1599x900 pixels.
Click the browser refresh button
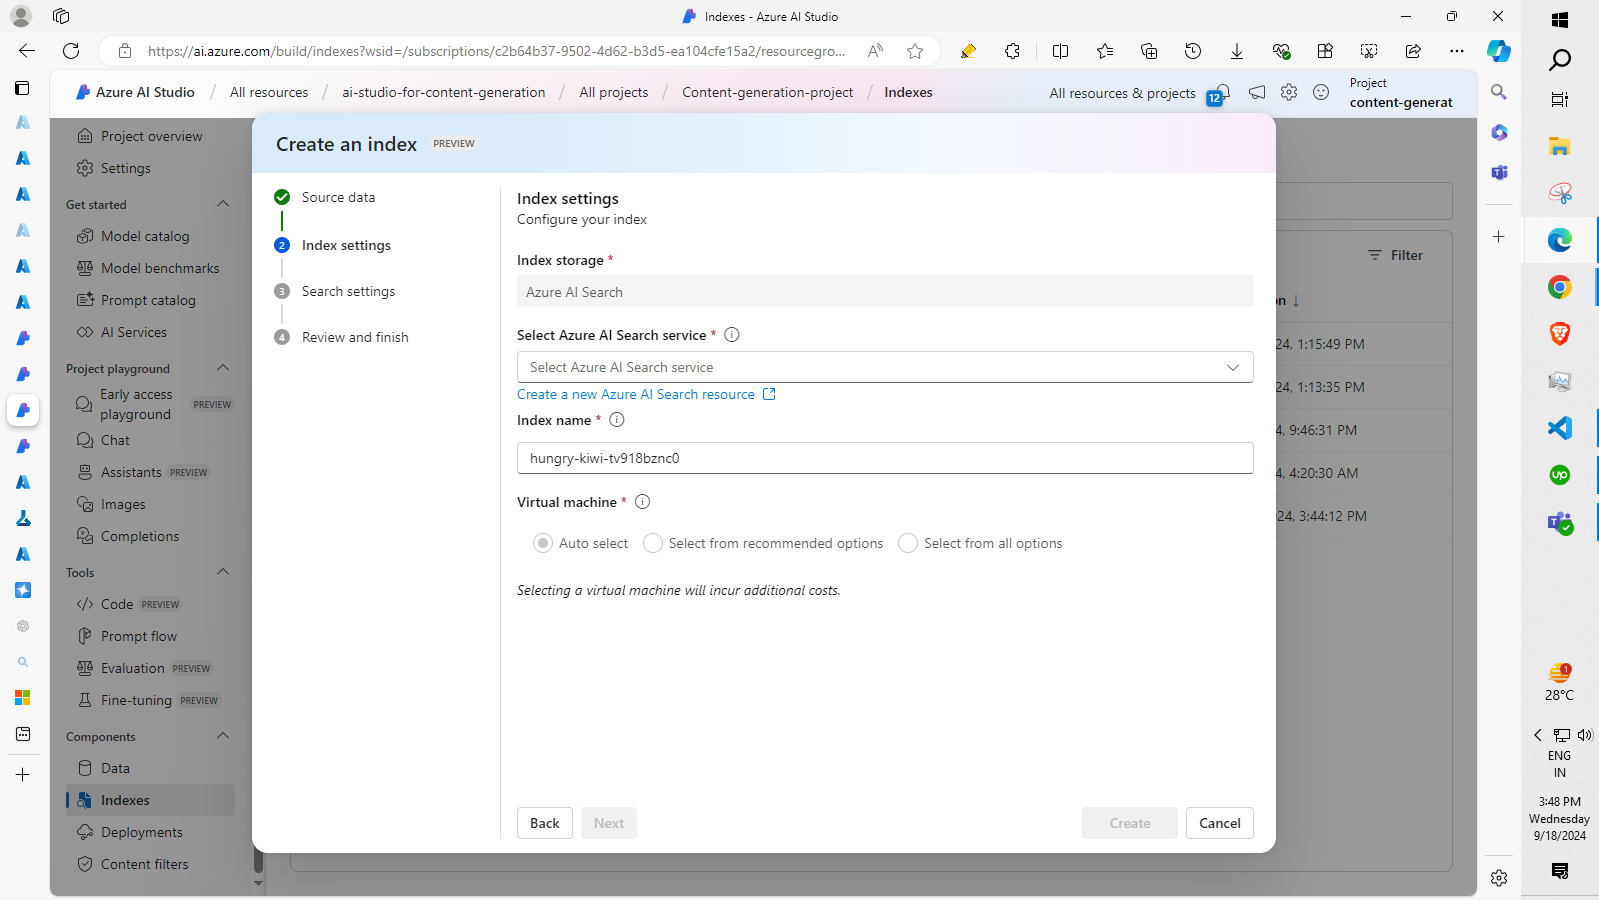(x=71, y=51)
